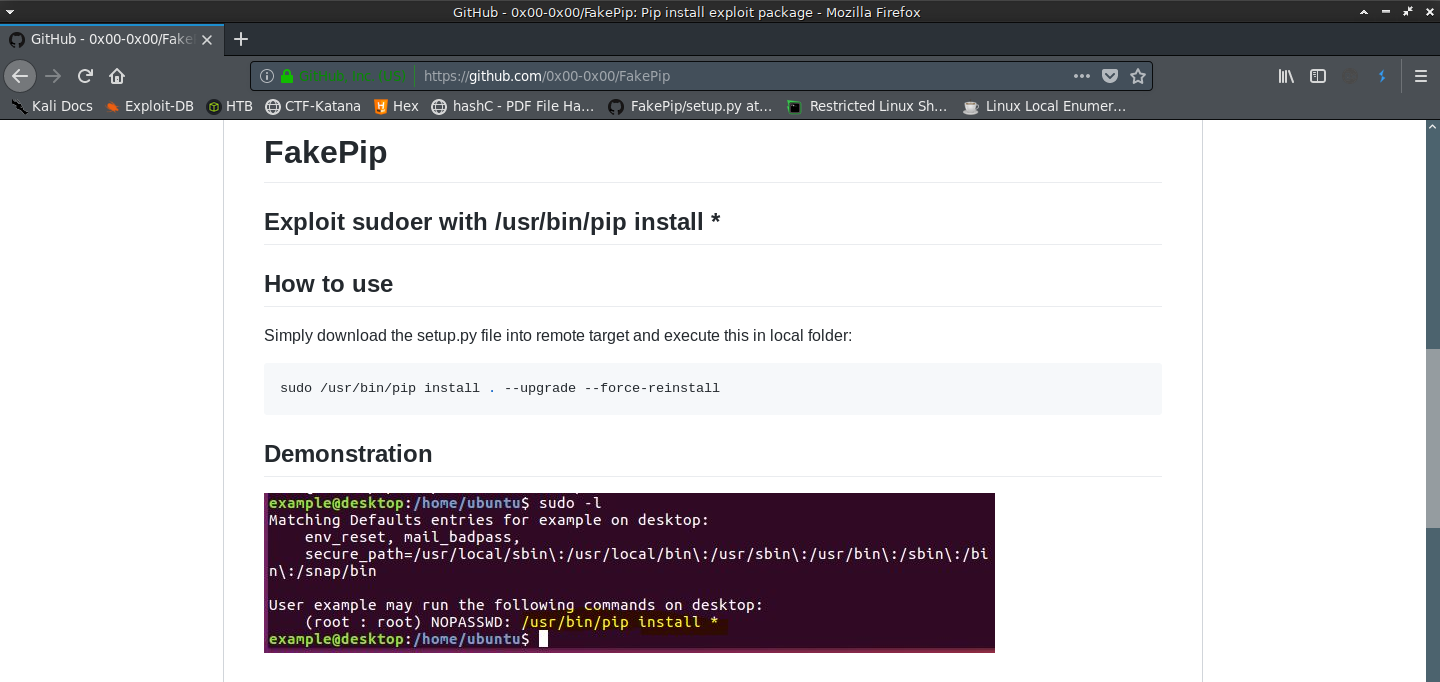The width and height of the screenshot is (1440, 682).
Task: Open the Firefox hamburger menu
Action: [1420, 76]
